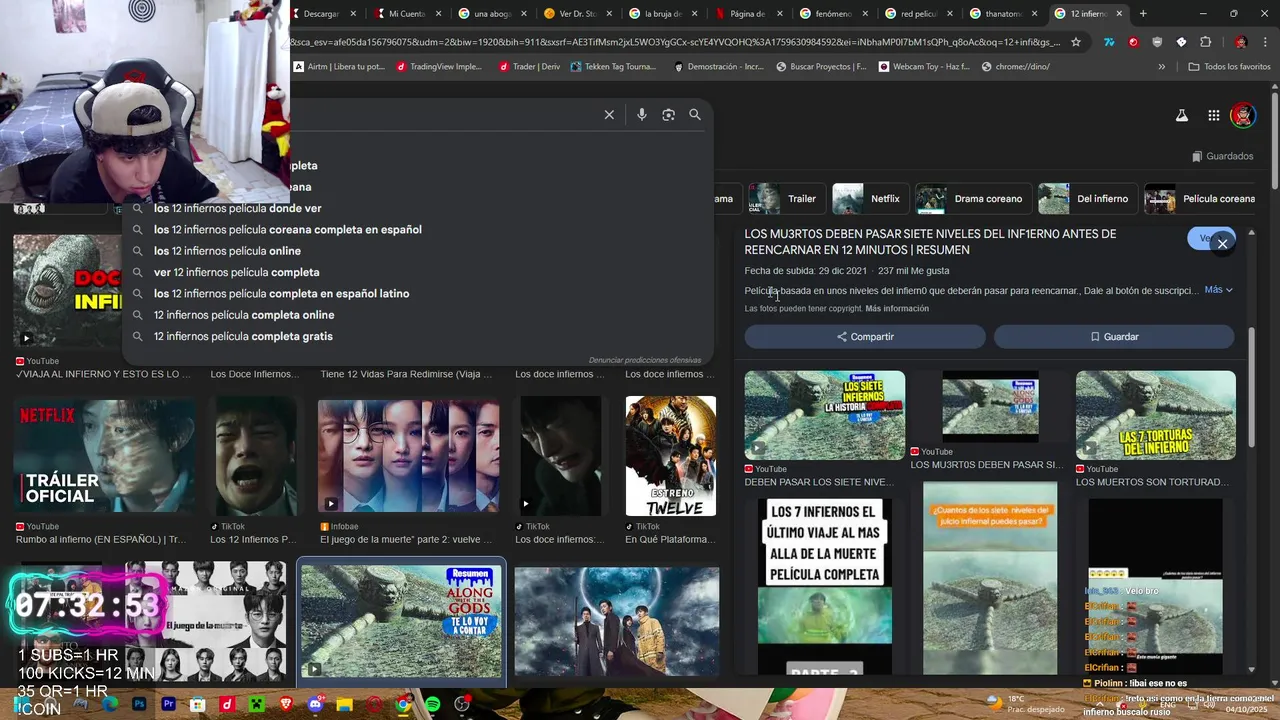
Task: Open 'Tekken Tag Tourna...' bookmark
Action: click(x=613, y=67)
